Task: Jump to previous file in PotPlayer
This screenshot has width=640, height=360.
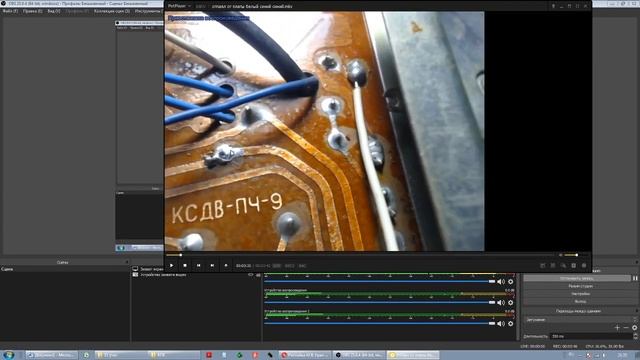Action: (198, 266)
